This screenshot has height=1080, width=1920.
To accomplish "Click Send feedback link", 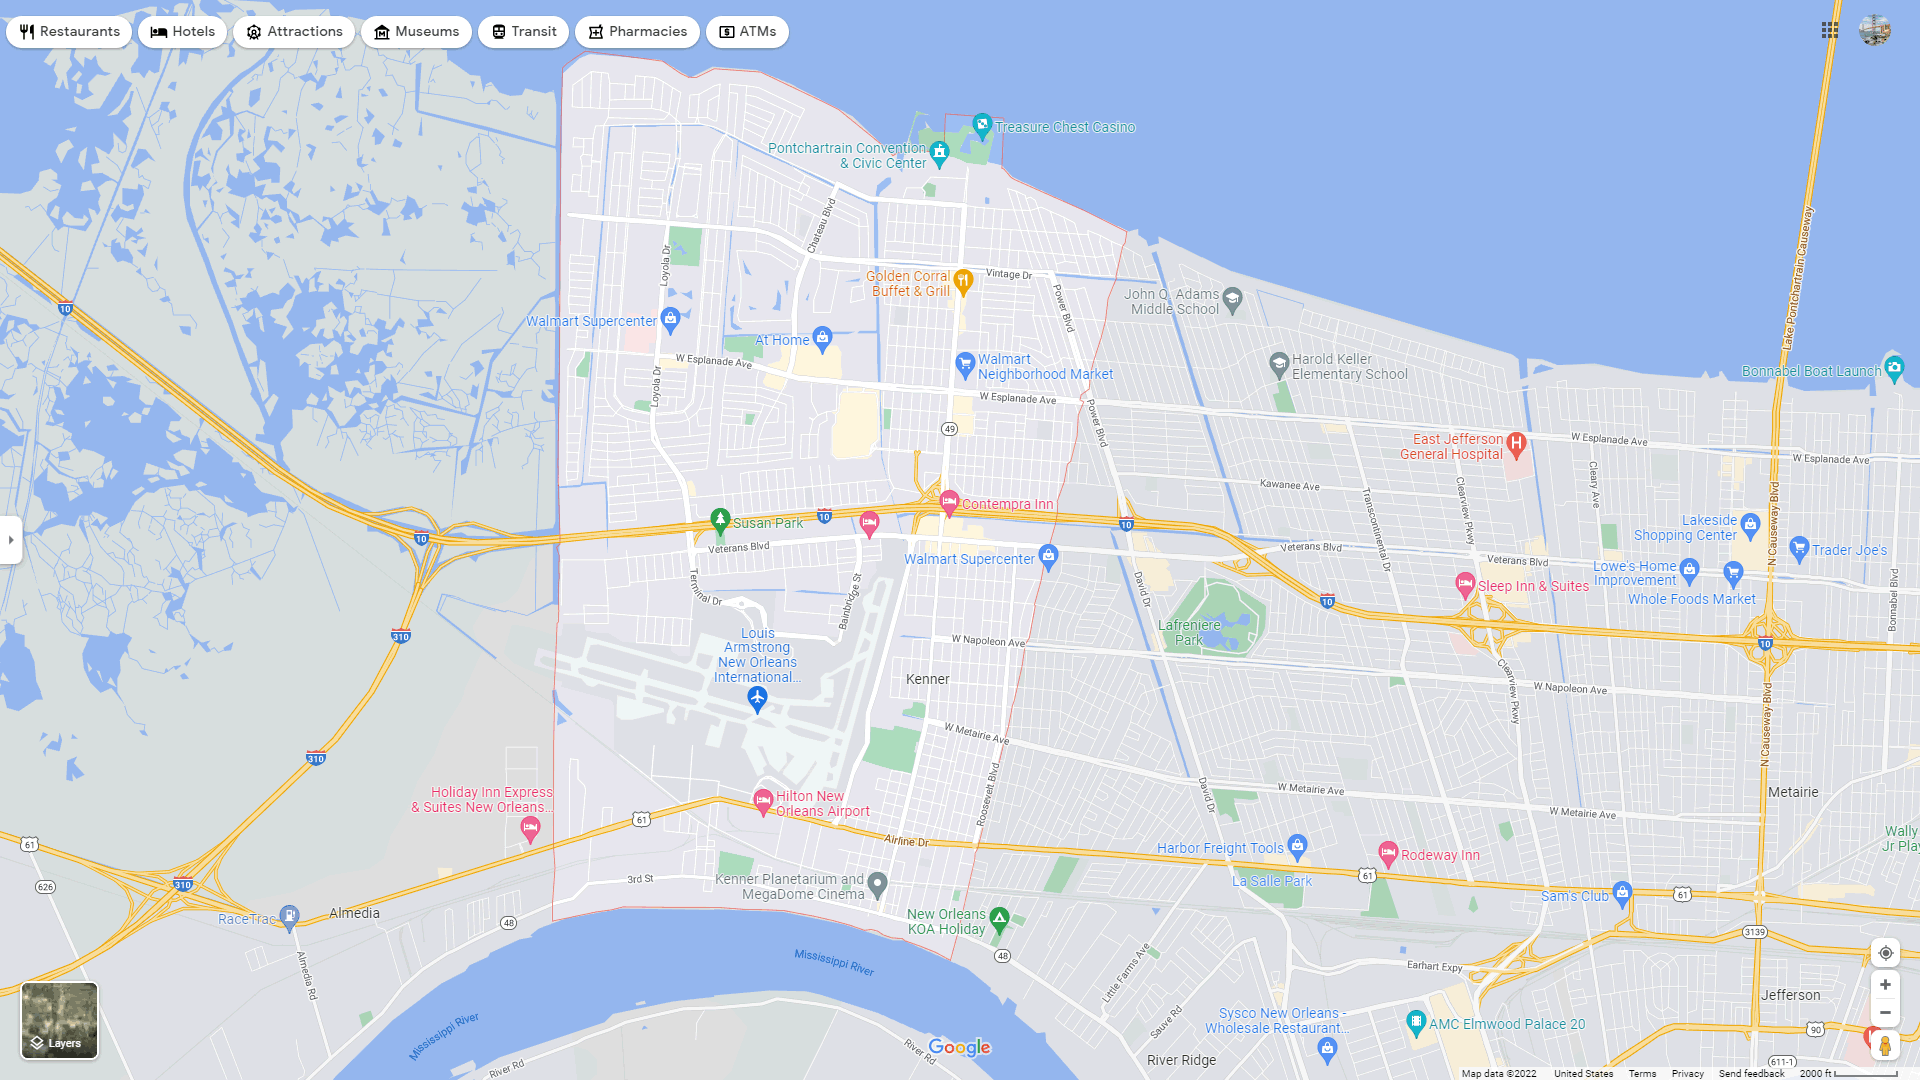I will coord(1751,1073).
